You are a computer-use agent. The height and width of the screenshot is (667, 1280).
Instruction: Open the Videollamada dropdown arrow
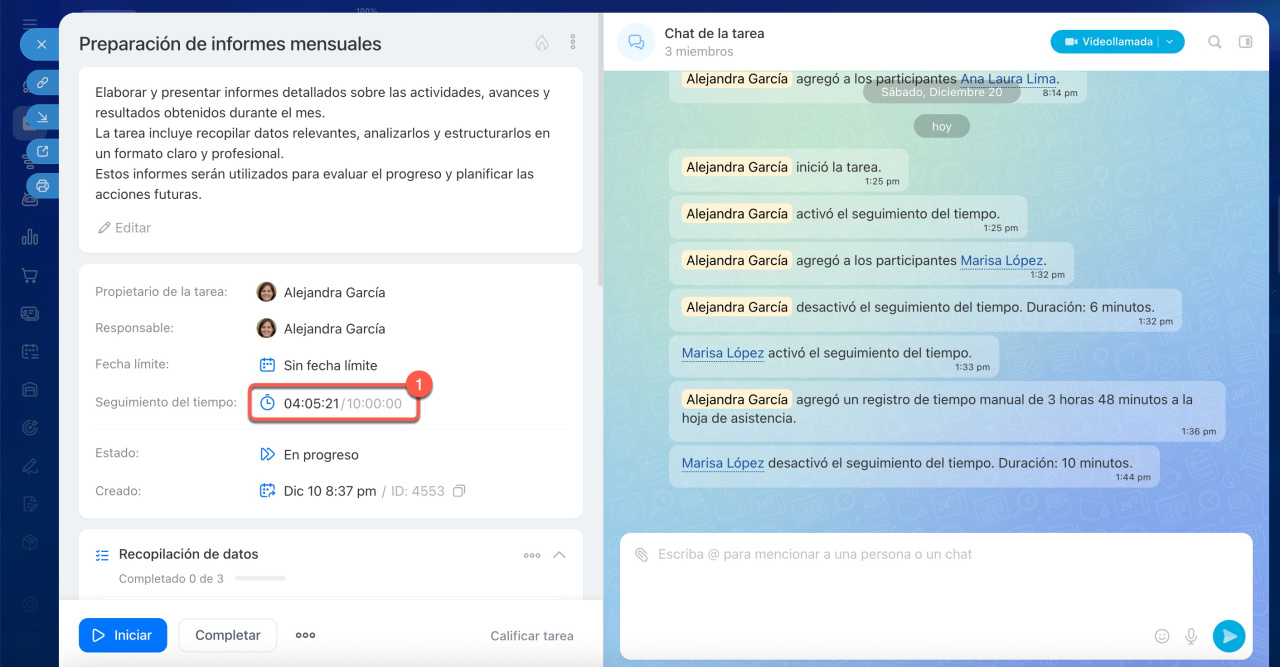click(x=1170, y=42)
